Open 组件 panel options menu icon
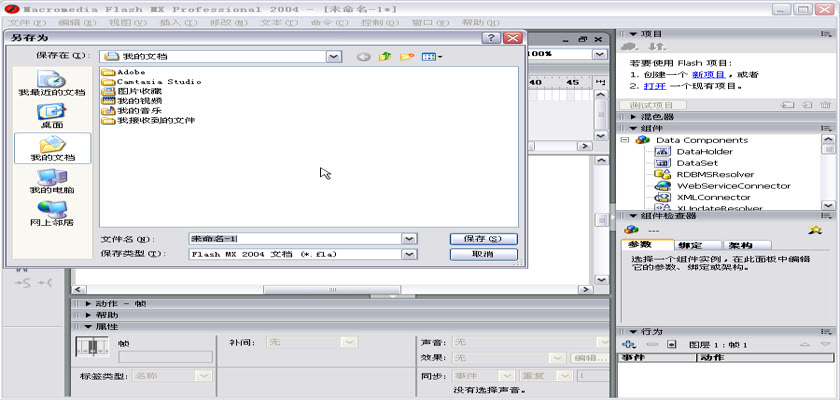The width and height of the screenshot is (840, 400). [826, 129]
